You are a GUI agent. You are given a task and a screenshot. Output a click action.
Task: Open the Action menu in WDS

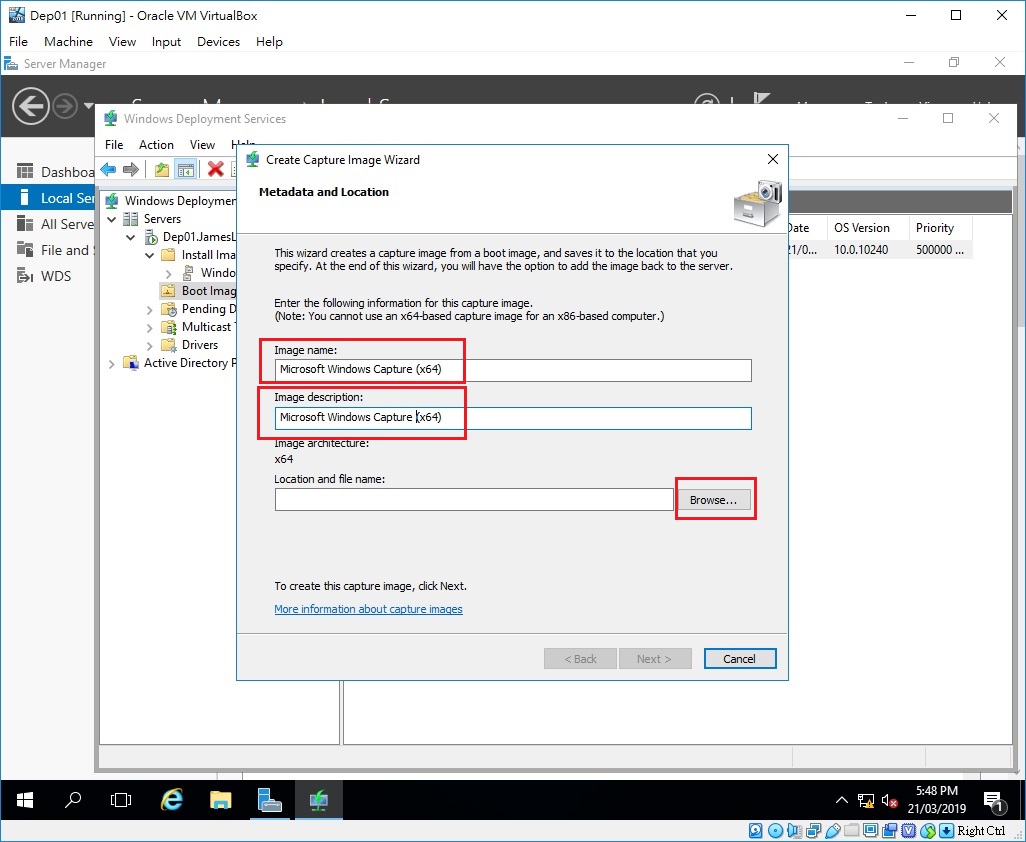[156, 144]
